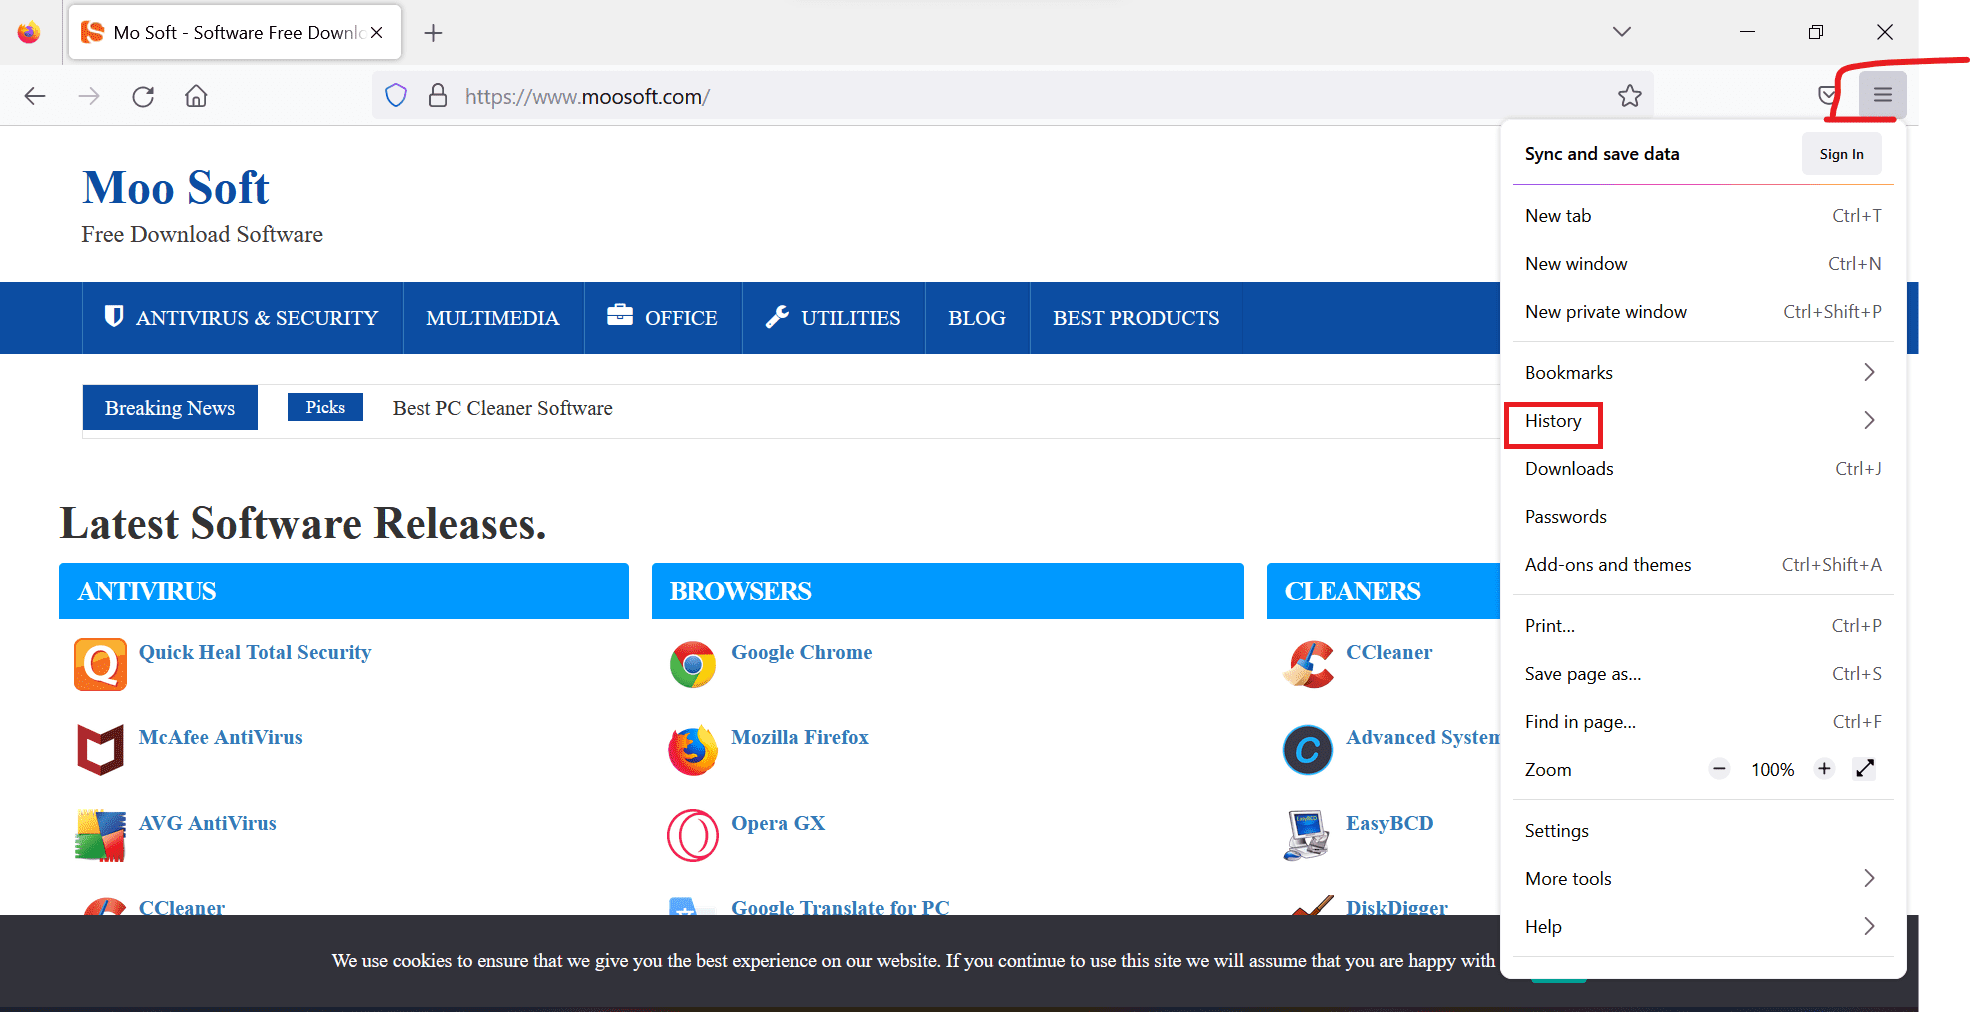Click the Best PC Cleaner Software headline

pyautogui.click(x=502, y=408)
